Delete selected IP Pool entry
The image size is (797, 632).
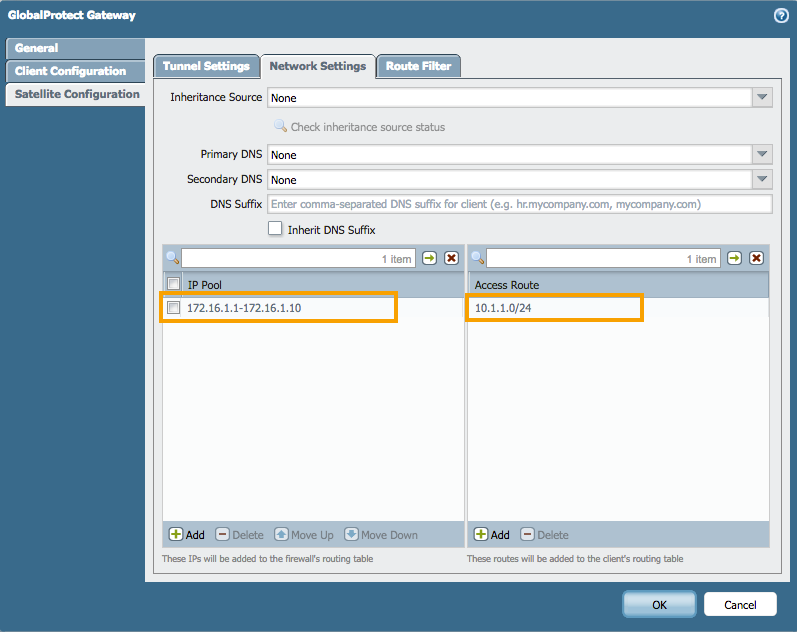tap(239, 534)
